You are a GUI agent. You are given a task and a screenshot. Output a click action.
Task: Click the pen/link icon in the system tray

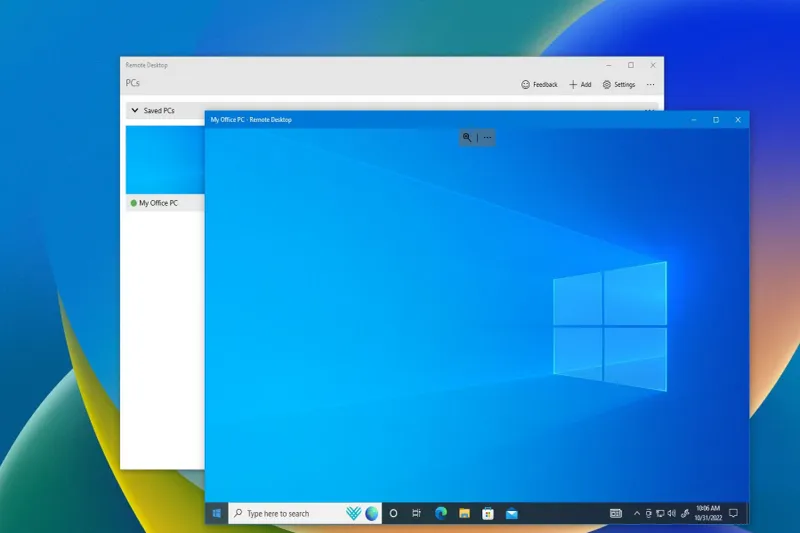(x=685, y=513)
